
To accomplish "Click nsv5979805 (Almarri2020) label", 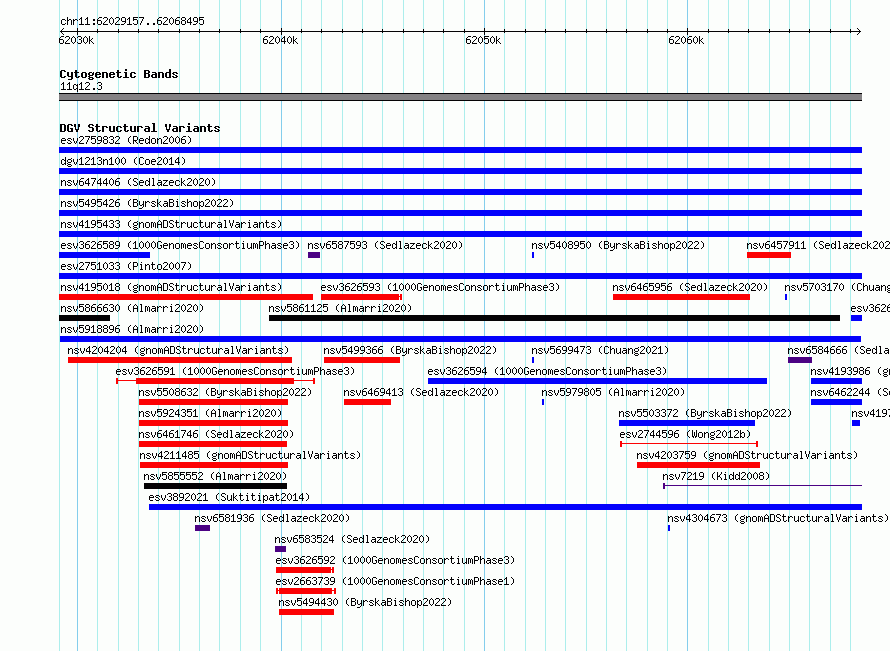I will click(x=613, y=392).
